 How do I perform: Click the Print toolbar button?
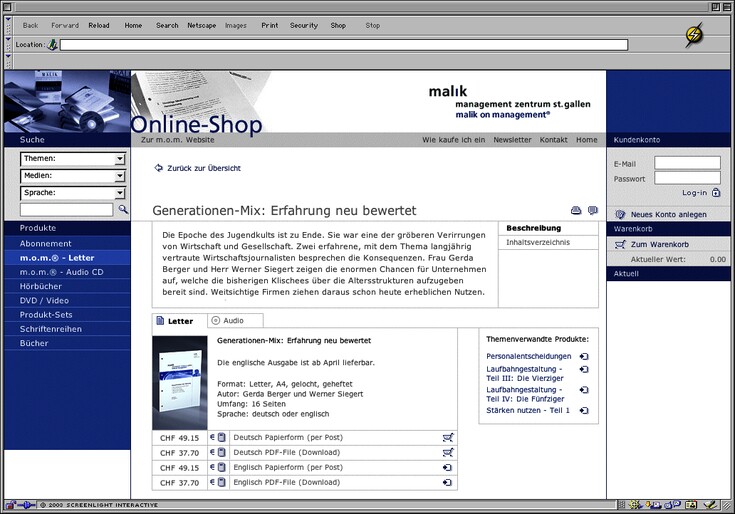[270, 25]
